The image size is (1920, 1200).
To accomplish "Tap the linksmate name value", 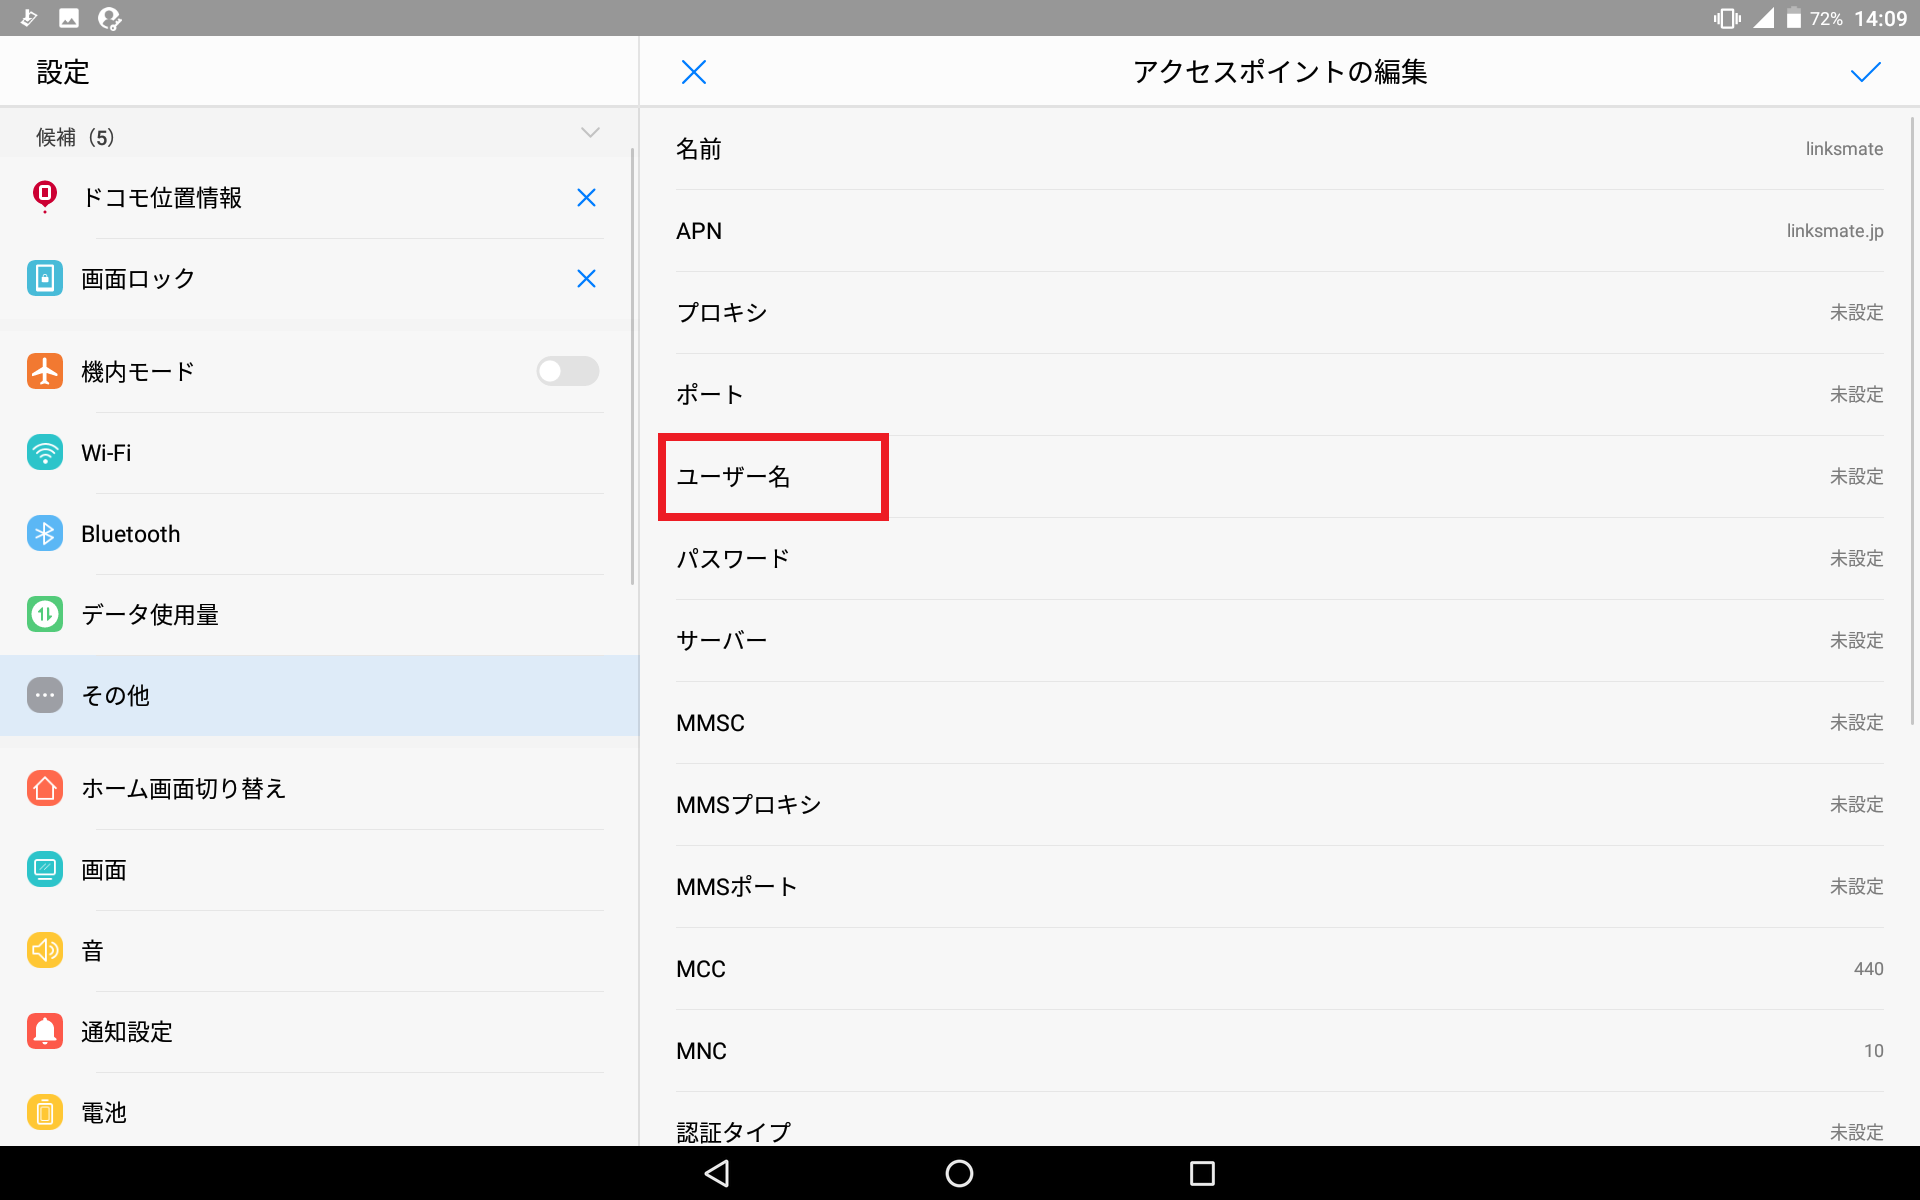I will click(x=1844, y=149).
